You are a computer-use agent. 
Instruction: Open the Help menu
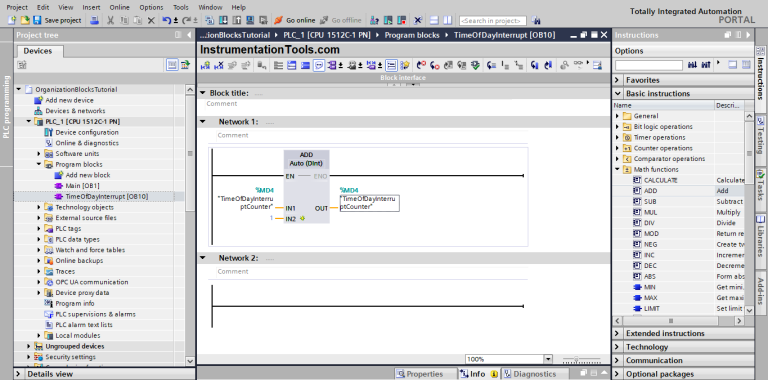(239, 7)
